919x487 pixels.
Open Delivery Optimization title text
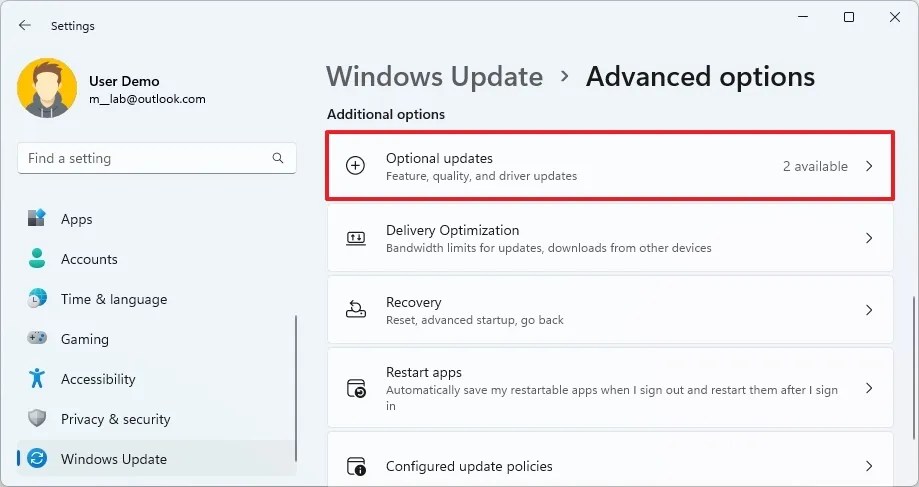point(452,230)
